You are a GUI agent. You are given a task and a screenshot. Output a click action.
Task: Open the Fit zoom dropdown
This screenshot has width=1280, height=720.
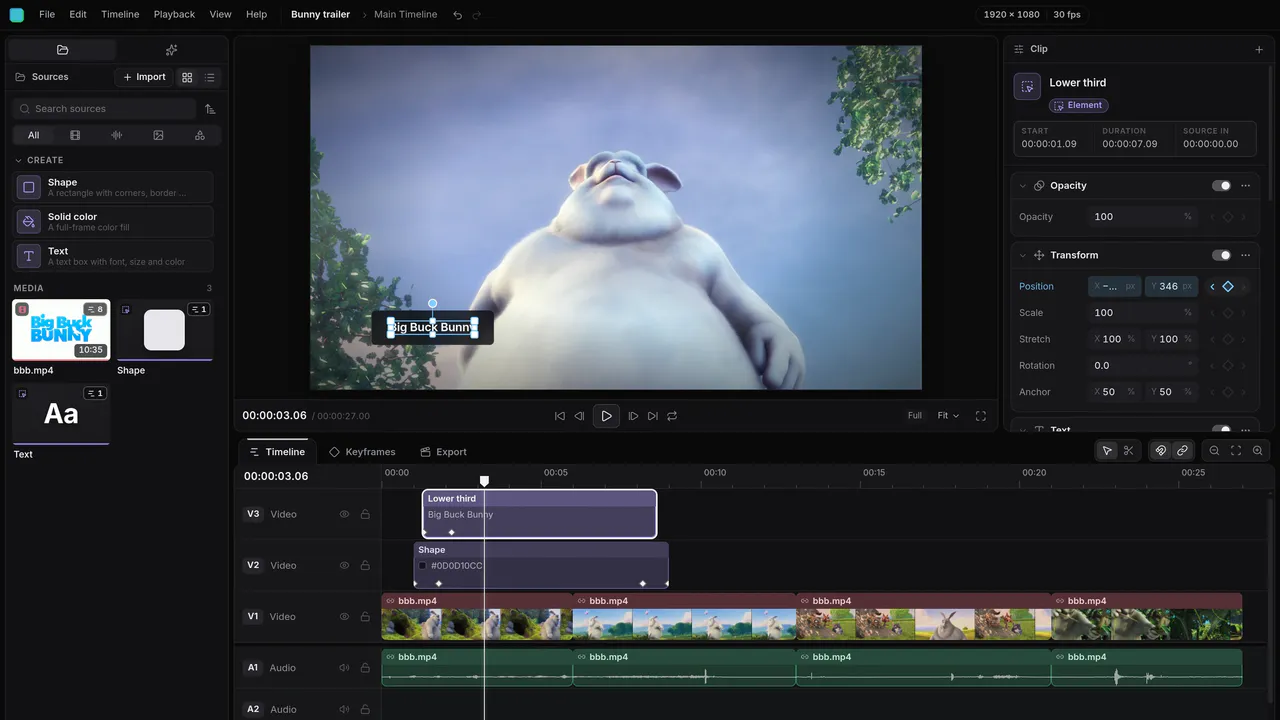point(948,416)
